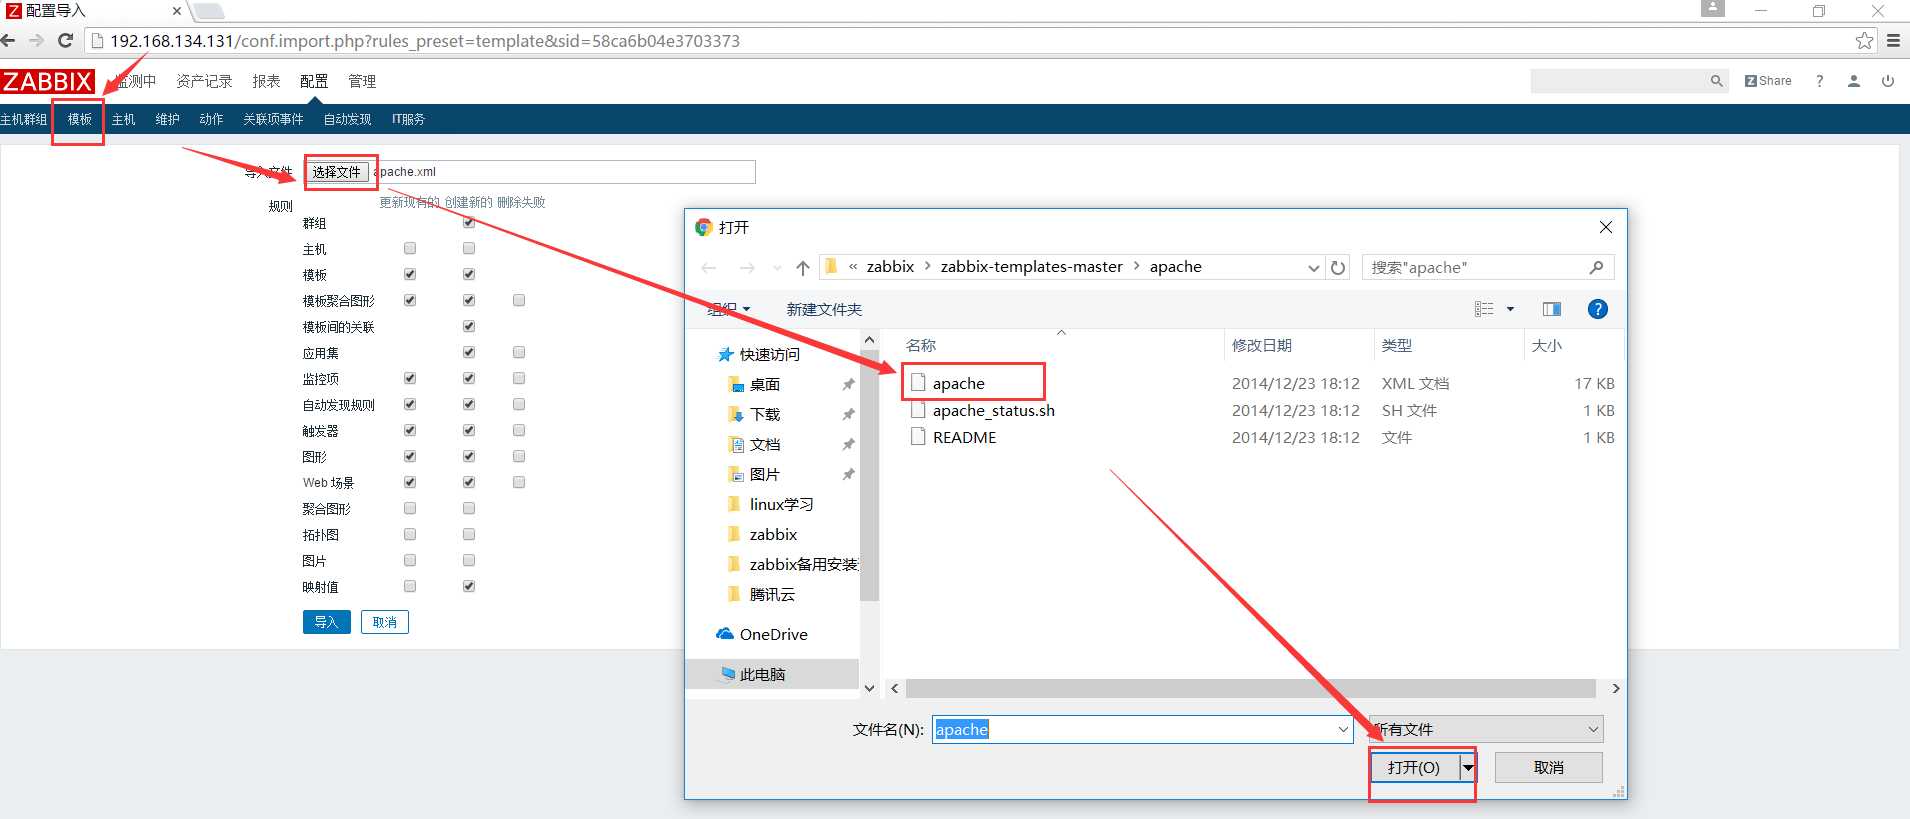This screenshot has height=819, width=1910.
Task: Select 此电脑 in the sidebar
Action: click(762, 674)
